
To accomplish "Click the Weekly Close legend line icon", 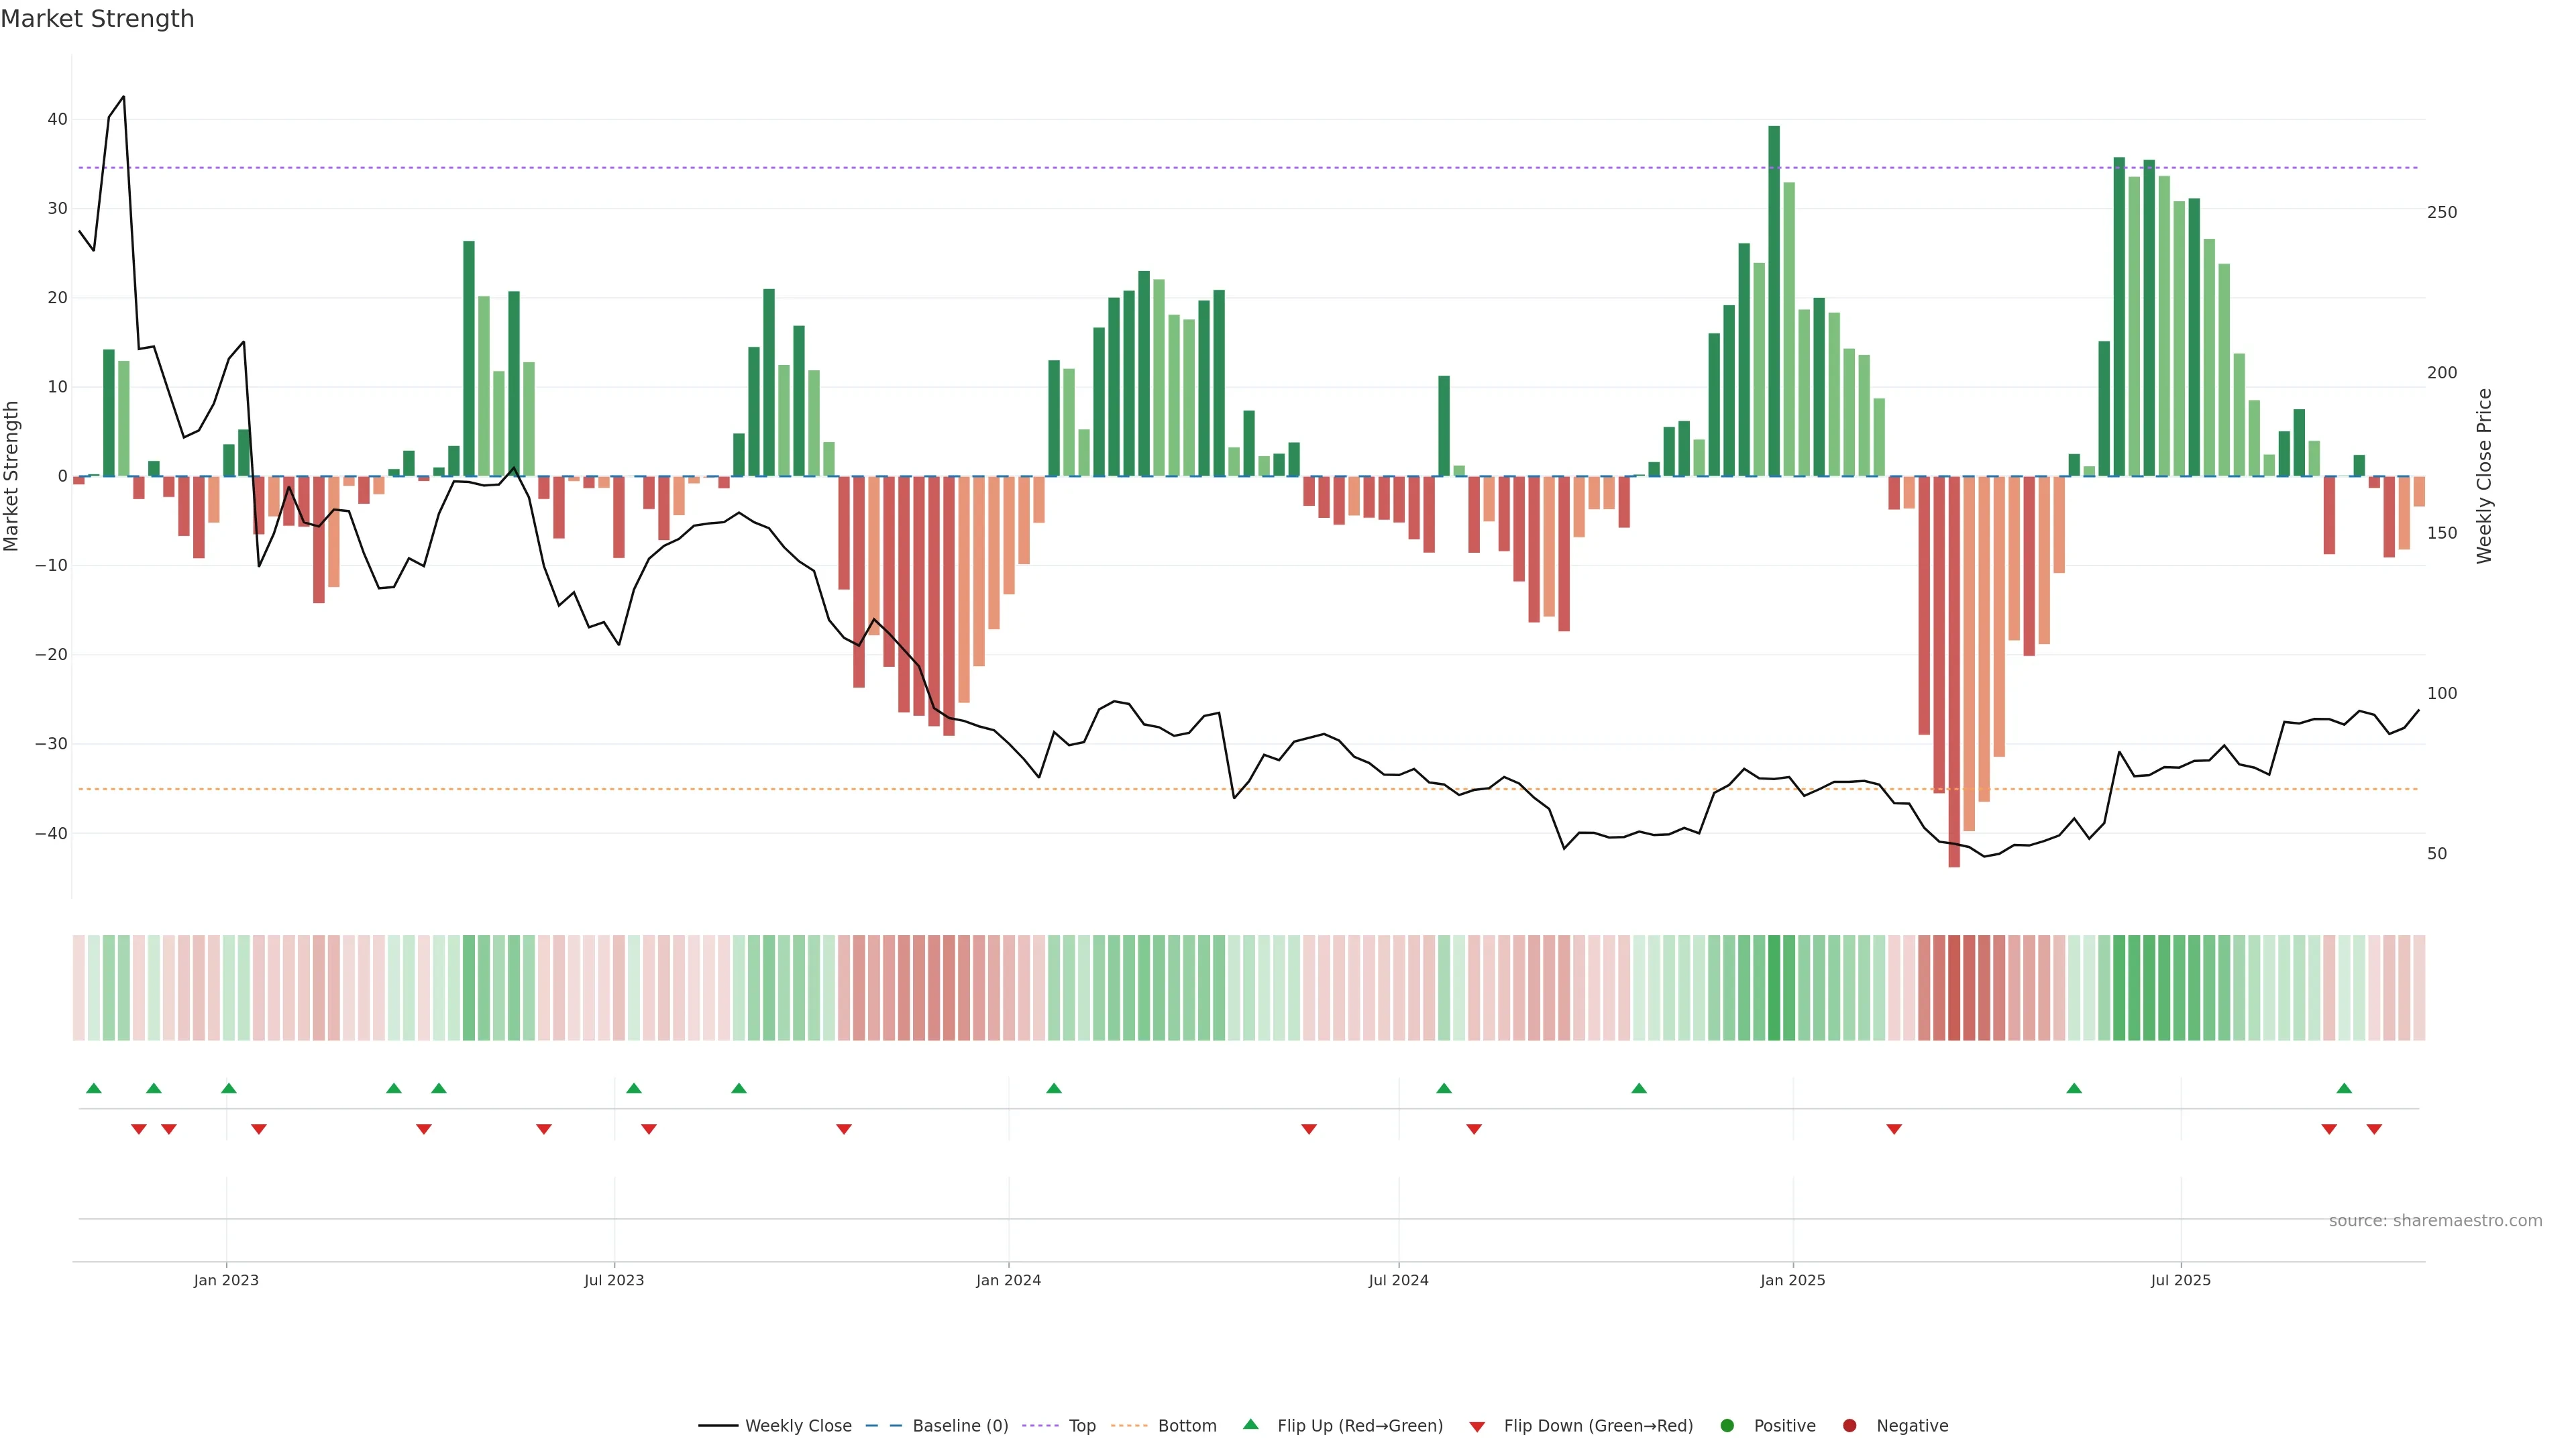I will [717, 1426].
